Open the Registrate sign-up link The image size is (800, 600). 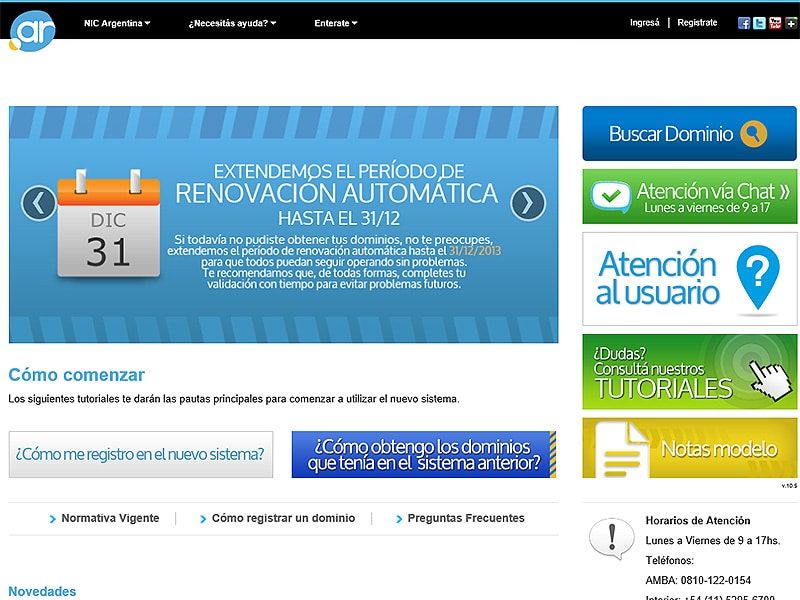pos(697,22)
